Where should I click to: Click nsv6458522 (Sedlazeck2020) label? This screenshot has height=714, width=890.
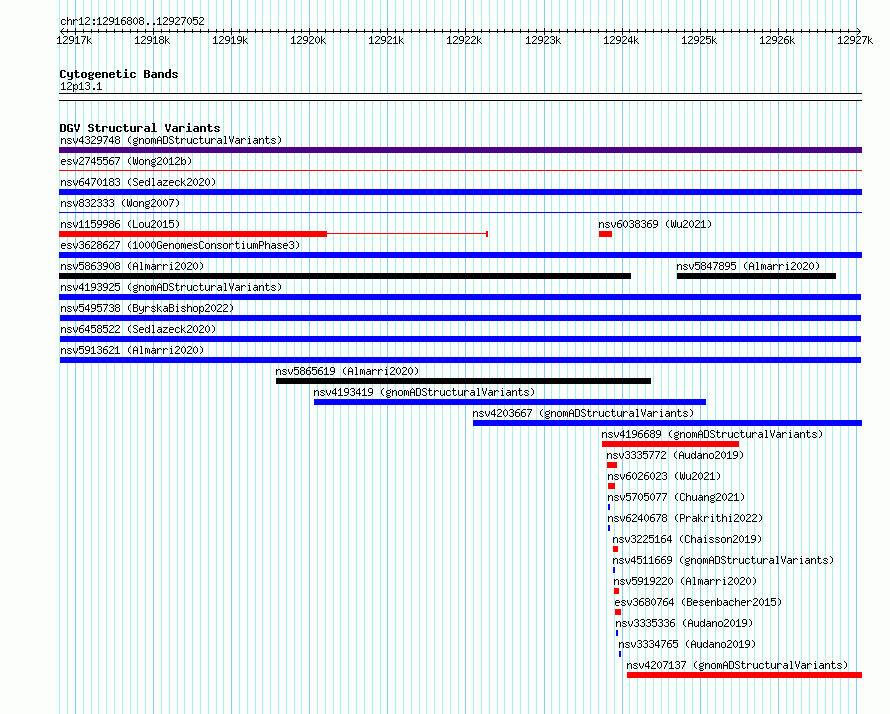[138, 329]
